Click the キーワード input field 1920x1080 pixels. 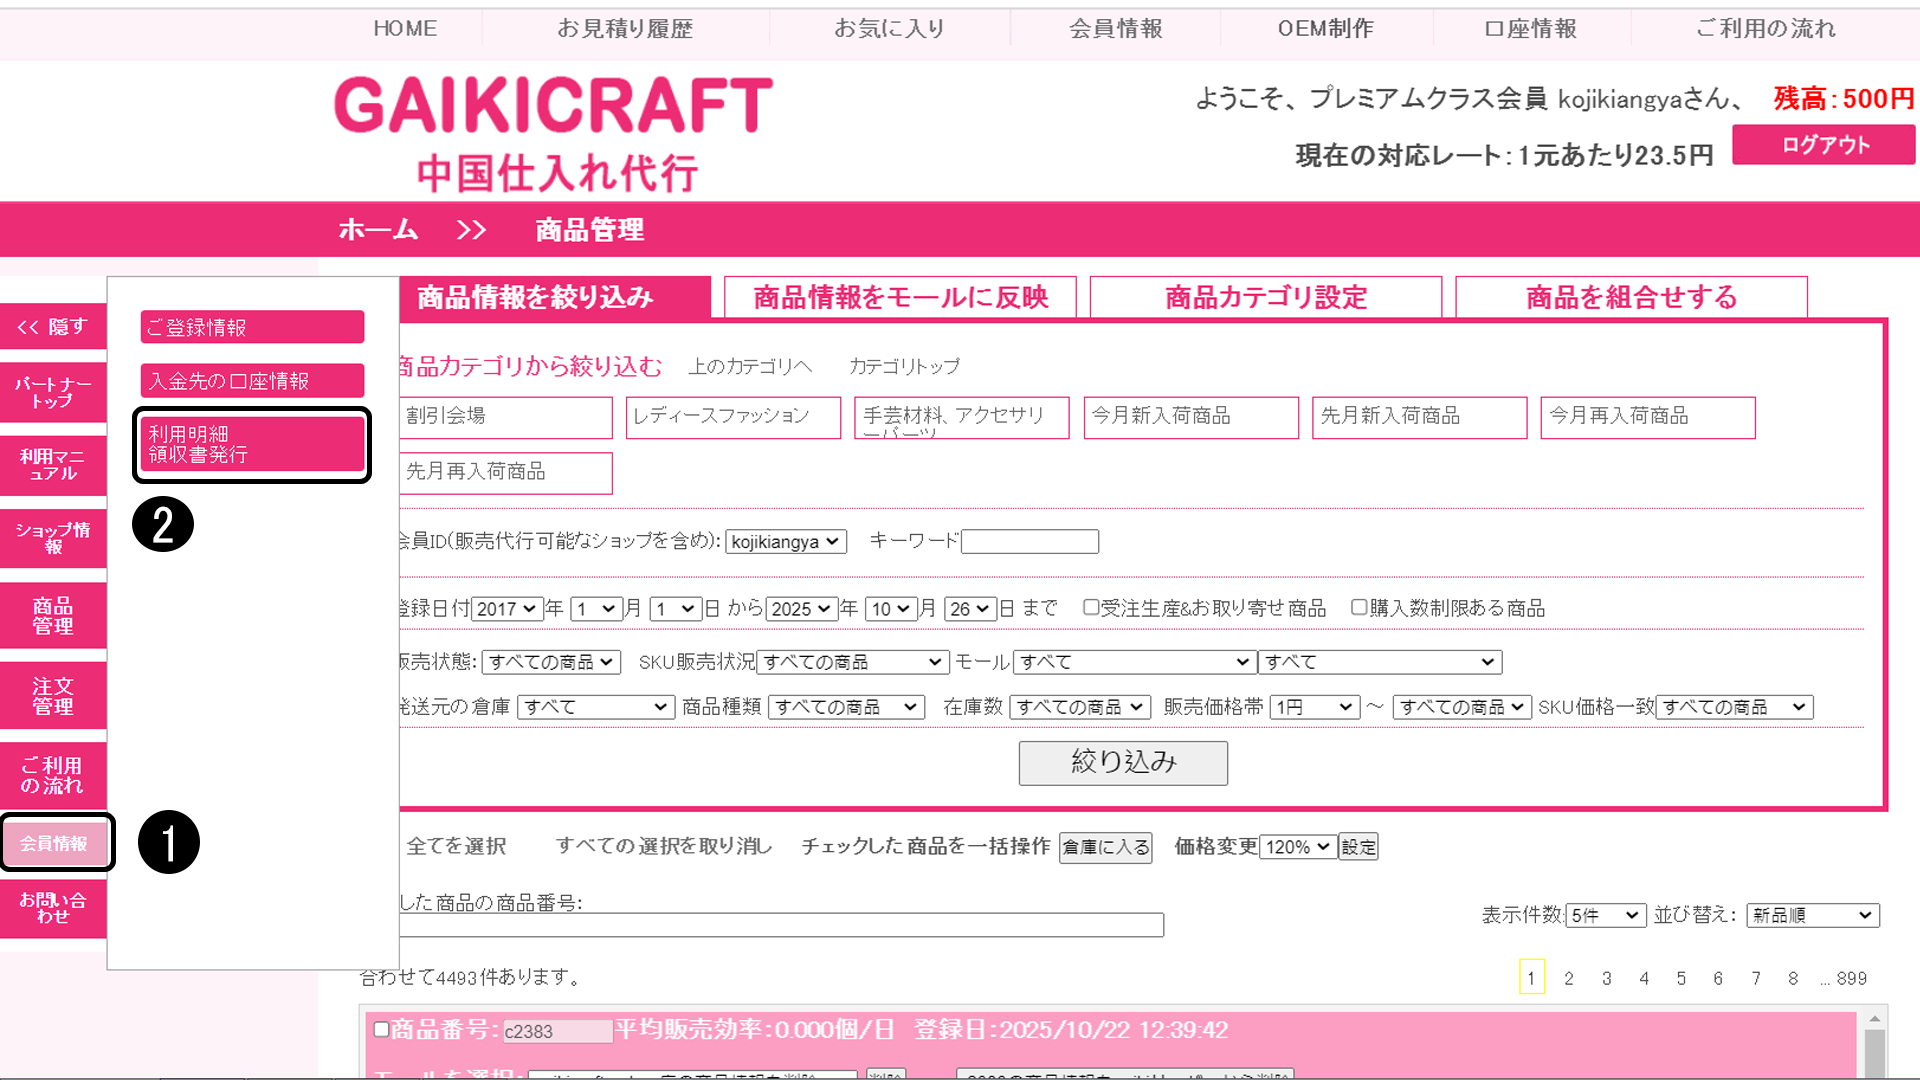1029,541
